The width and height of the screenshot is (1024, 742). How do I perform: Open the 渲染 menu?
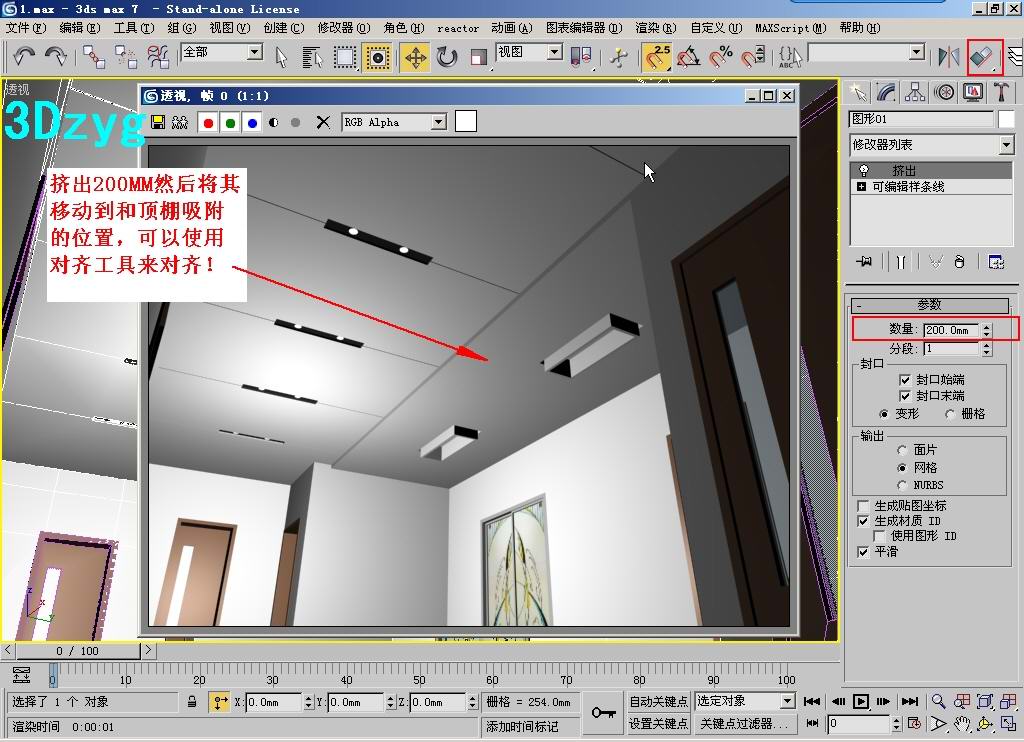pos(656,28)
